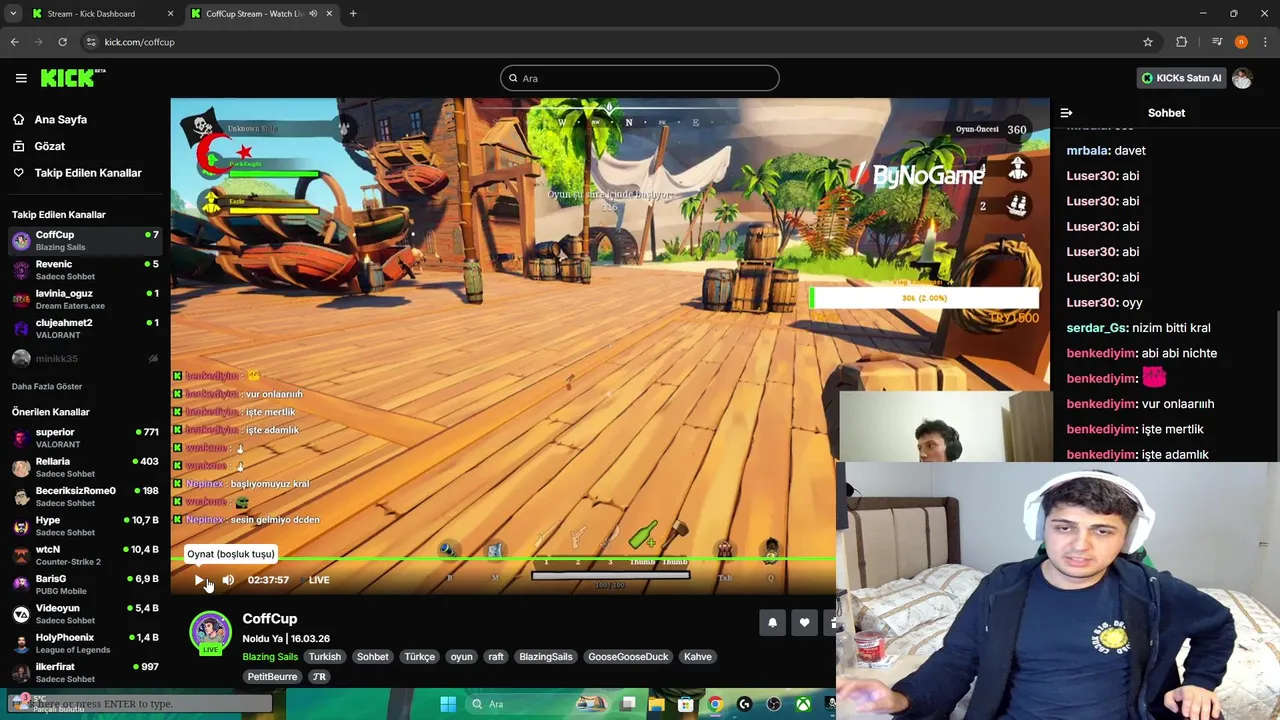Follow CoffCup with heart icon

pyautogui.click(x=804, y=623)
